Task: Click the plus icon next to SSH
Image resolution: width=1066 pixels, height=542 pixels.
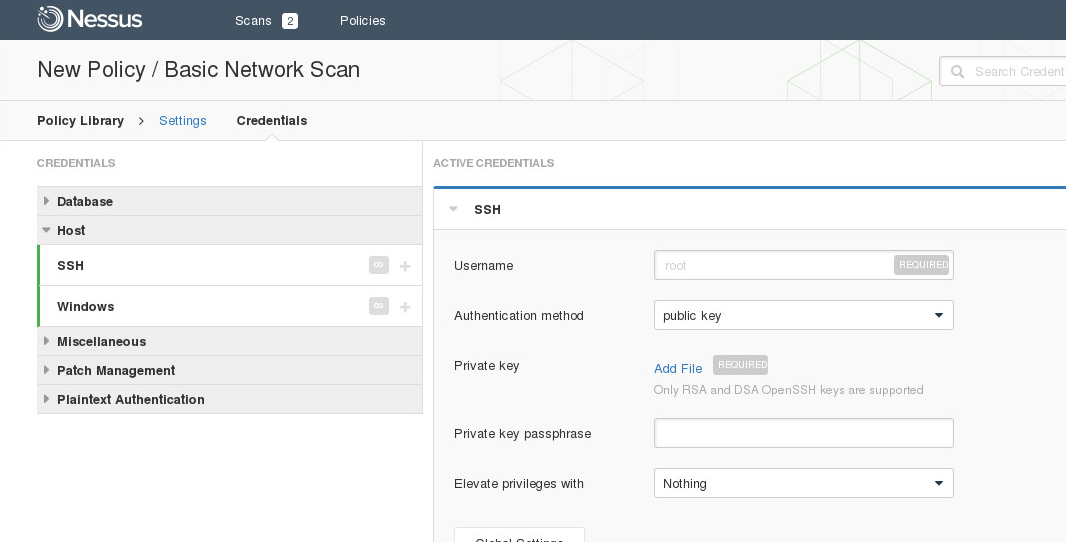Action: point(405,266)
